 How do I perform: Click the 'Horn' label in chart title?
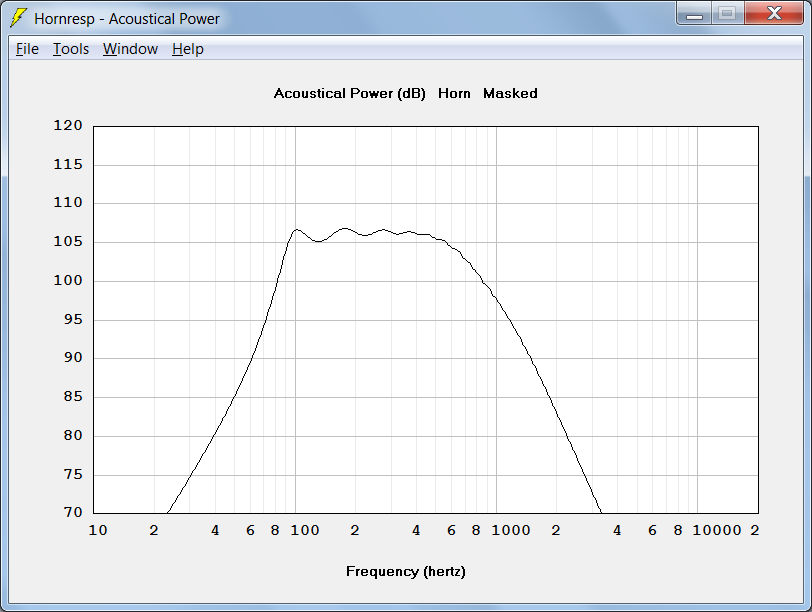[454, 94]
